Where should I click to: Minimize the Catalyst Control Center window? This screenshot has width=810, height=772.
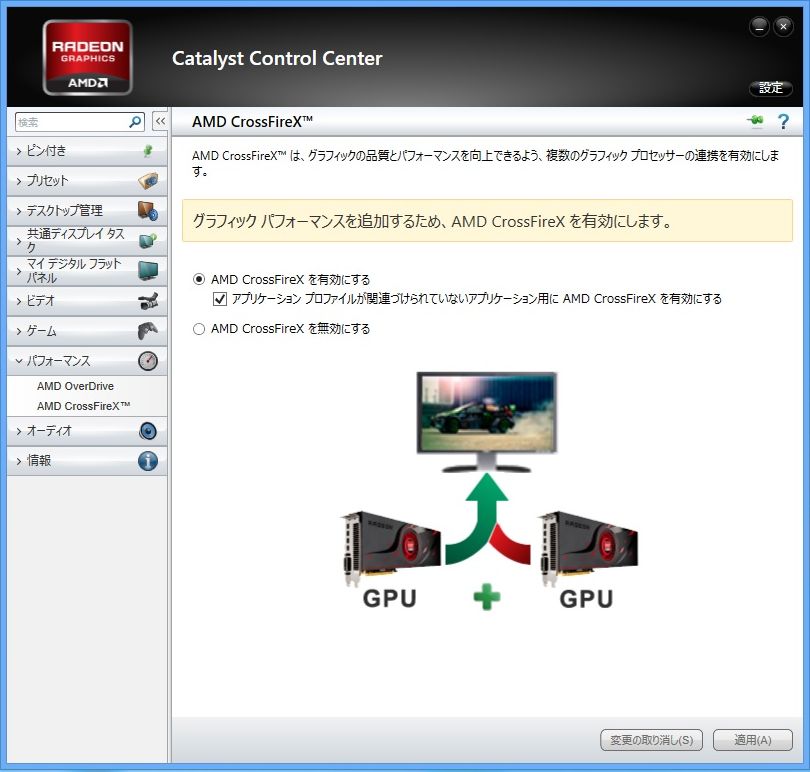coord(759,26)
